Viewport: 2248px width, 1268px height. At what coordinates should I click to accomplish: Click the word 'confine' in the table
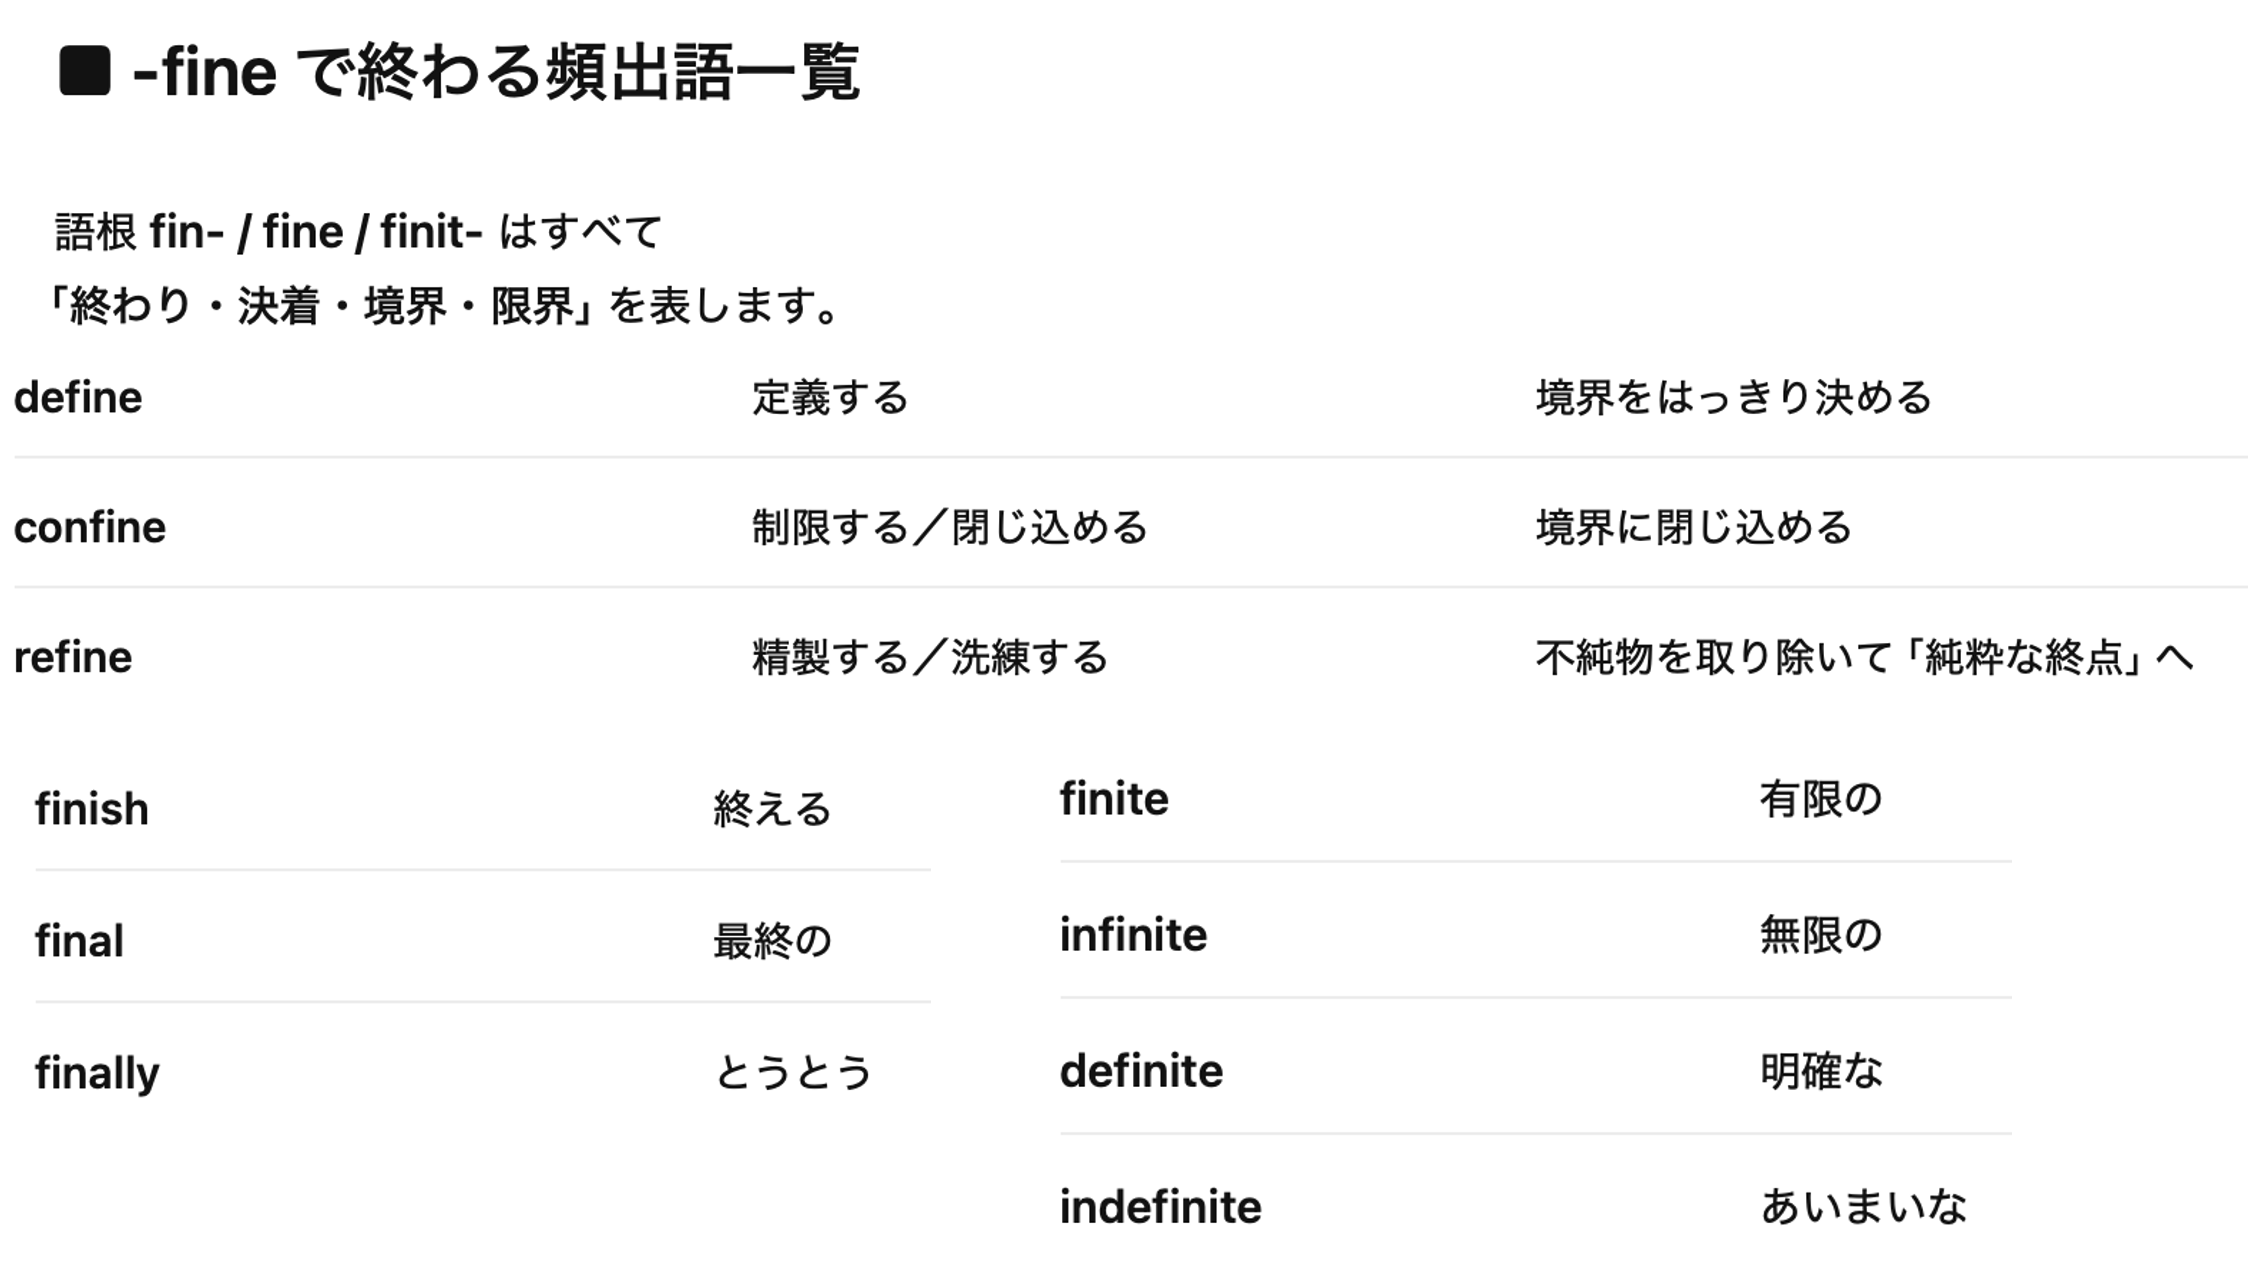(x=90, y=528)
